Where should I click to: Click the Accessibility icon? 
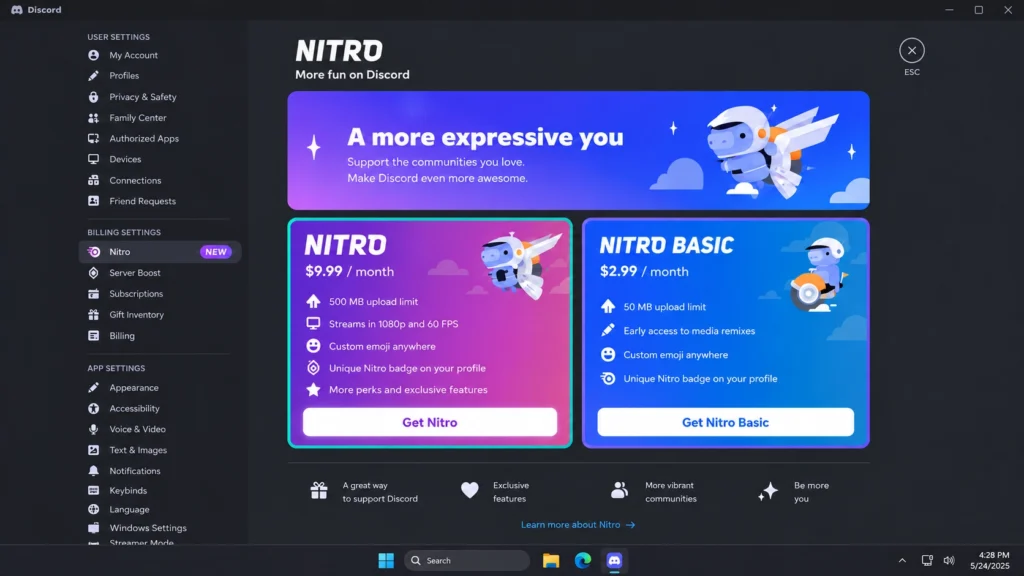click(93, 409)
